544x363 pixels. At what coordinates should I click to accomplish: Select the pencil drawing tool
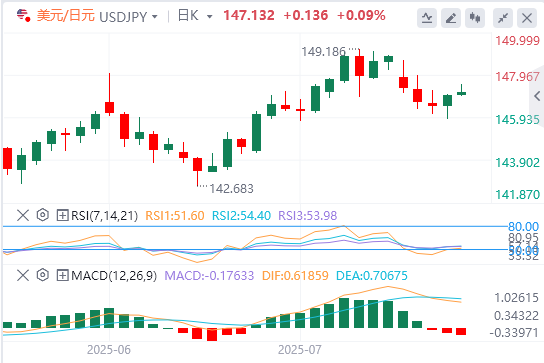pos(451,18)
